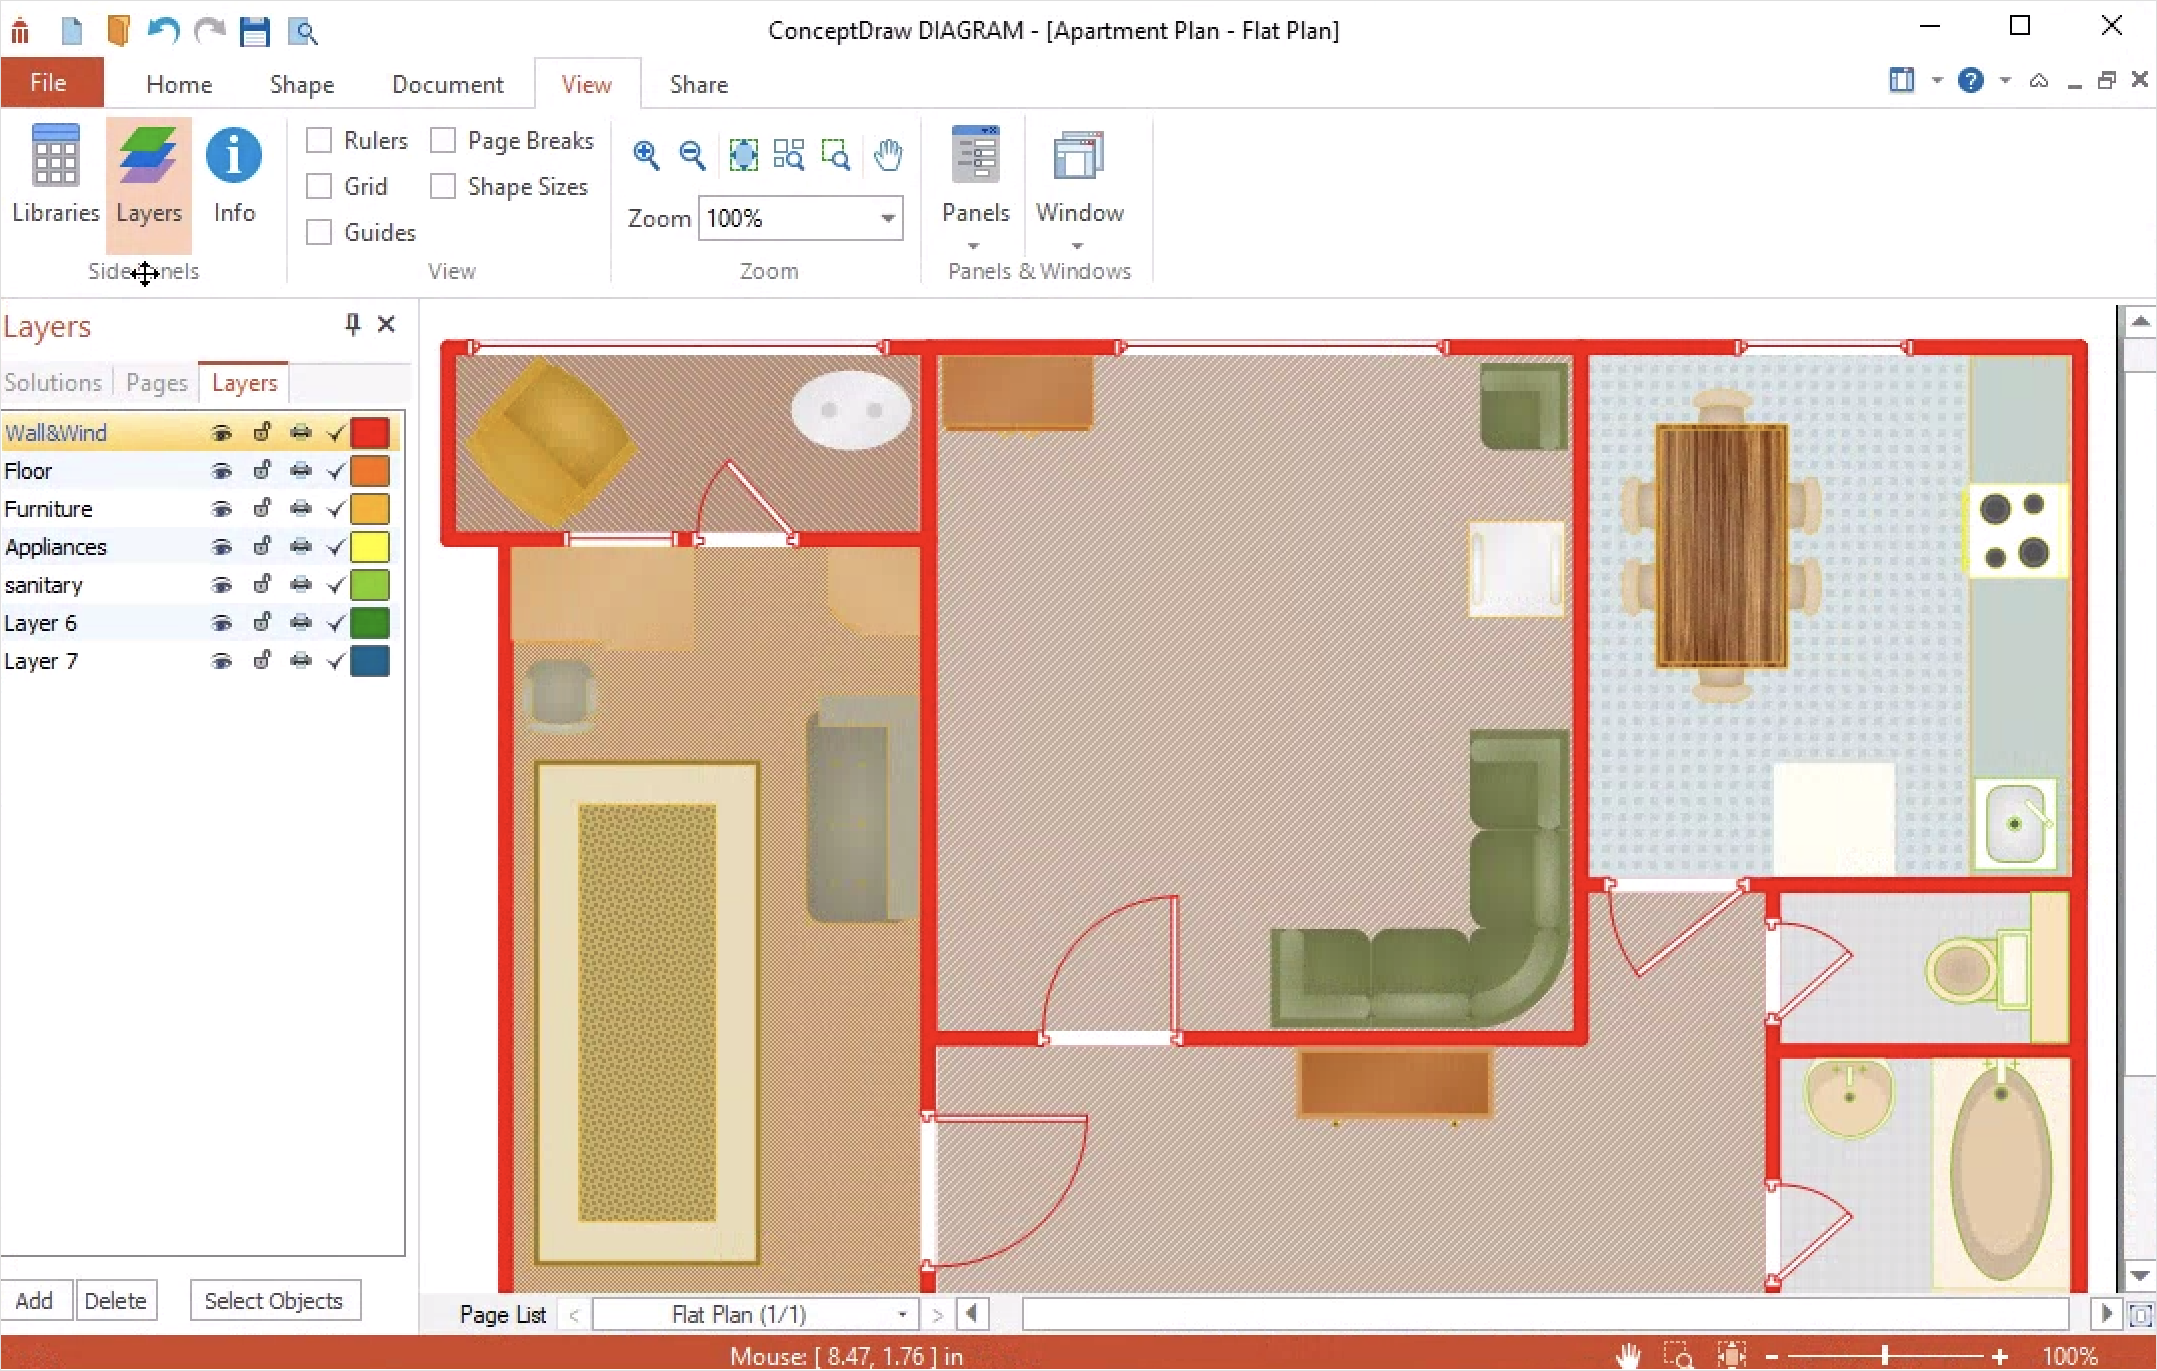Switch to the Pages panel tab
This screenshot has width=2157, height=1371.
(x=157, y=383)
